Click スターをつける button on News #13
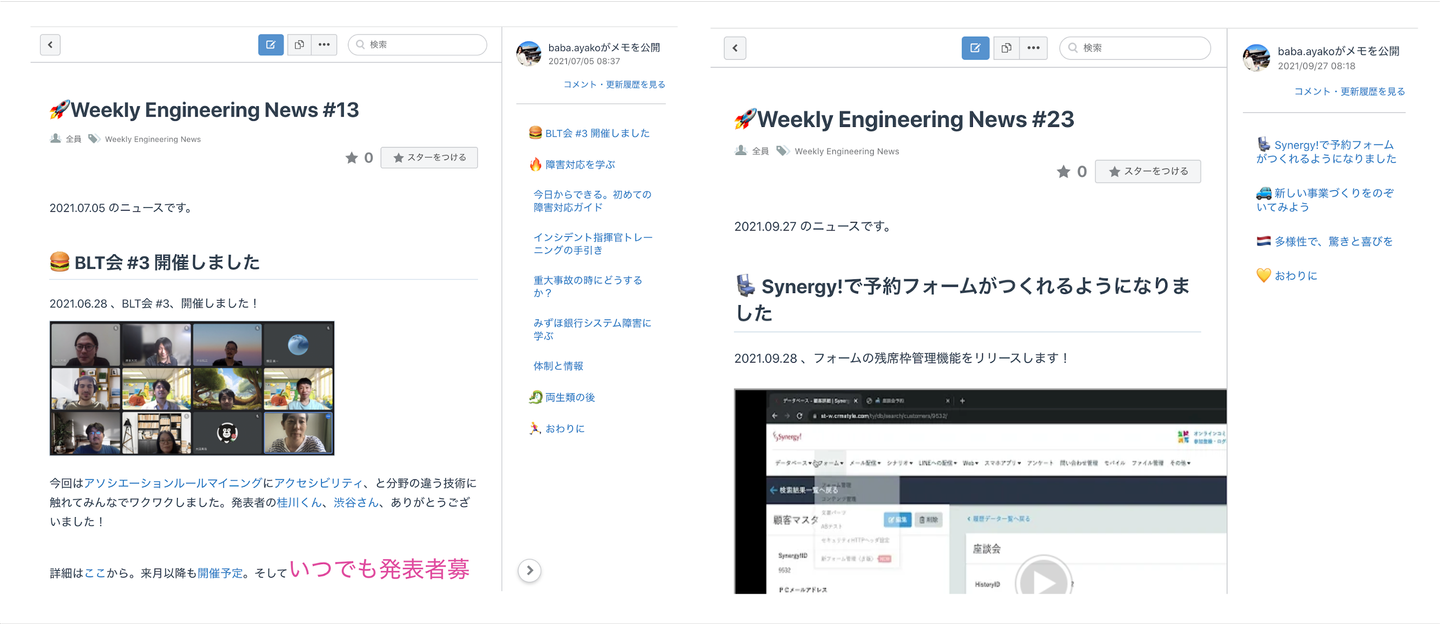The image size is (1440, 625). pyautogui.click(x=429, y=158)
